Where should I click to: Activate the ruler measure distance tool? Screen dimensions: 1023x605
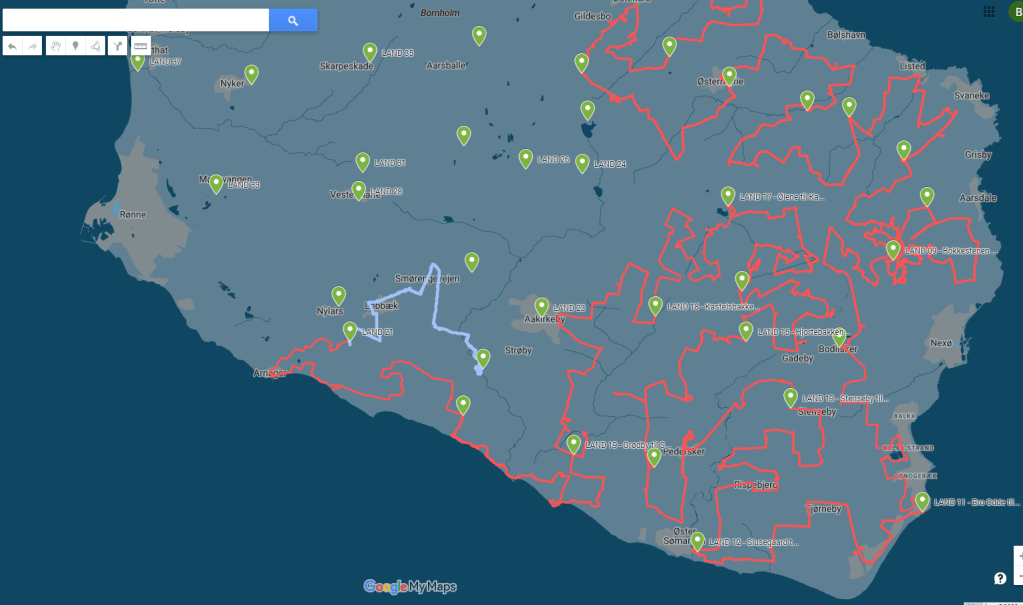click(141, 46)
